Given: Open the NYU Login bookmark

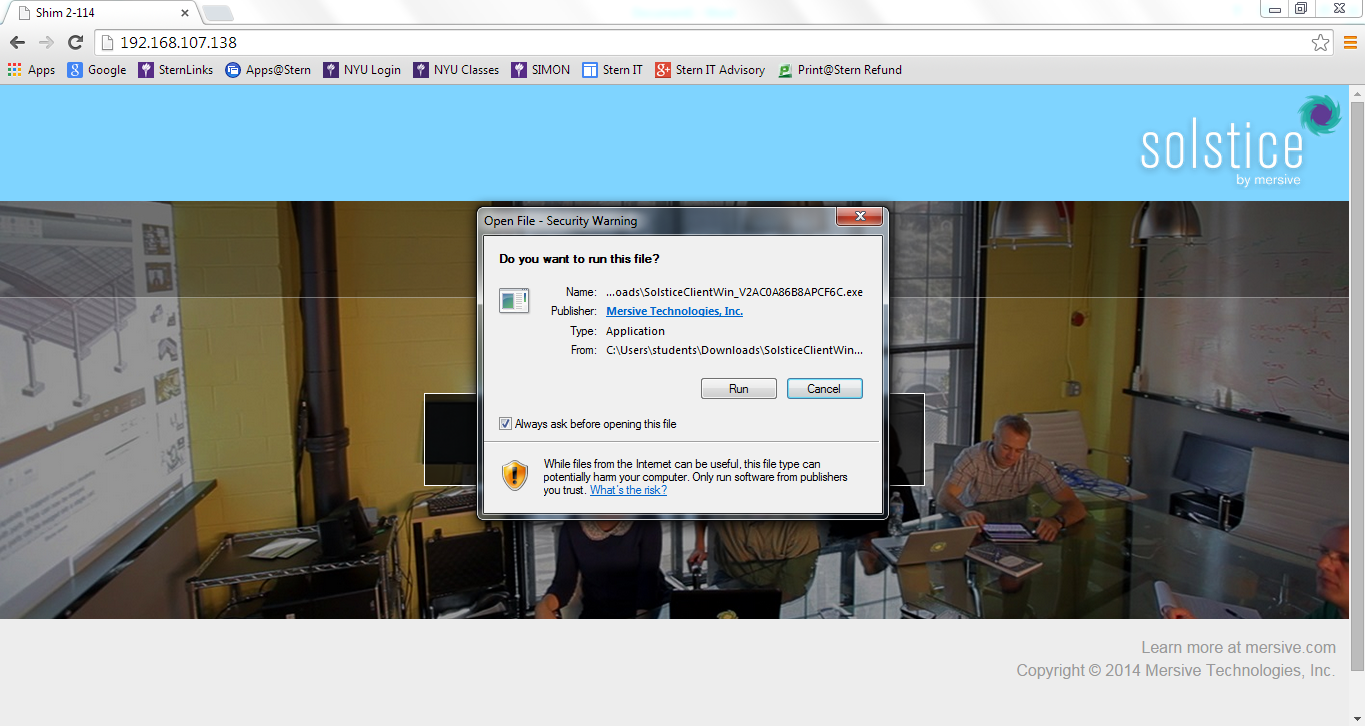Looking at the screenshot, I should click(x=362, y=70).
